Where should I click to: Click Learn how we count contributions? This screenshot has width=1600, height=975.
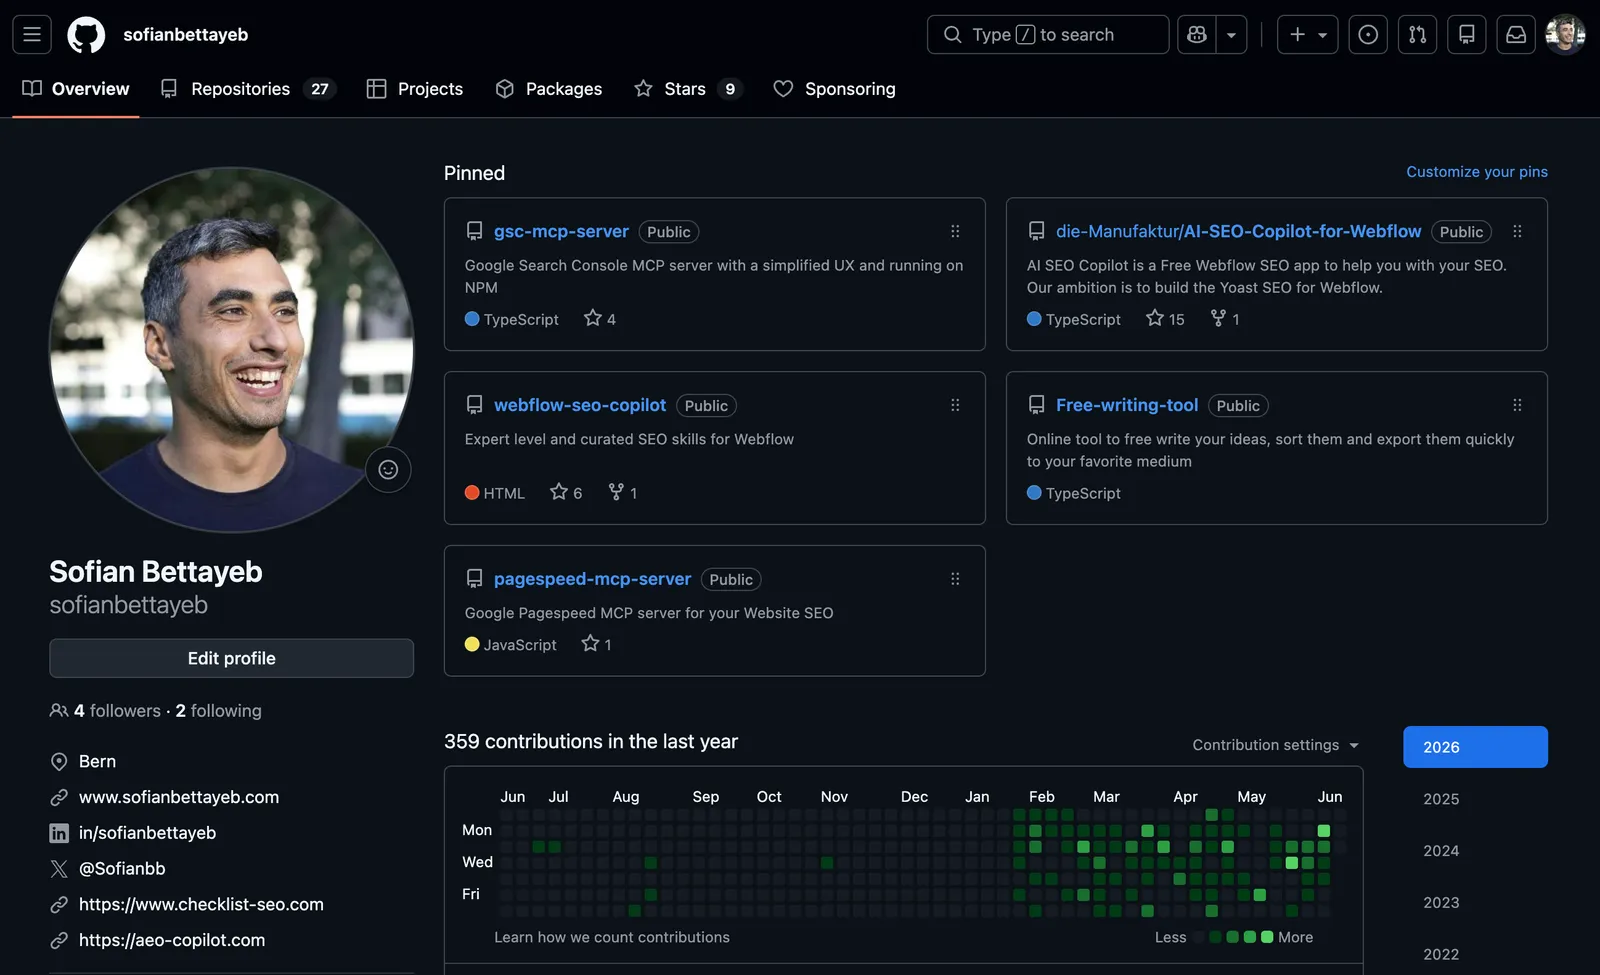(x=612, y=937)
